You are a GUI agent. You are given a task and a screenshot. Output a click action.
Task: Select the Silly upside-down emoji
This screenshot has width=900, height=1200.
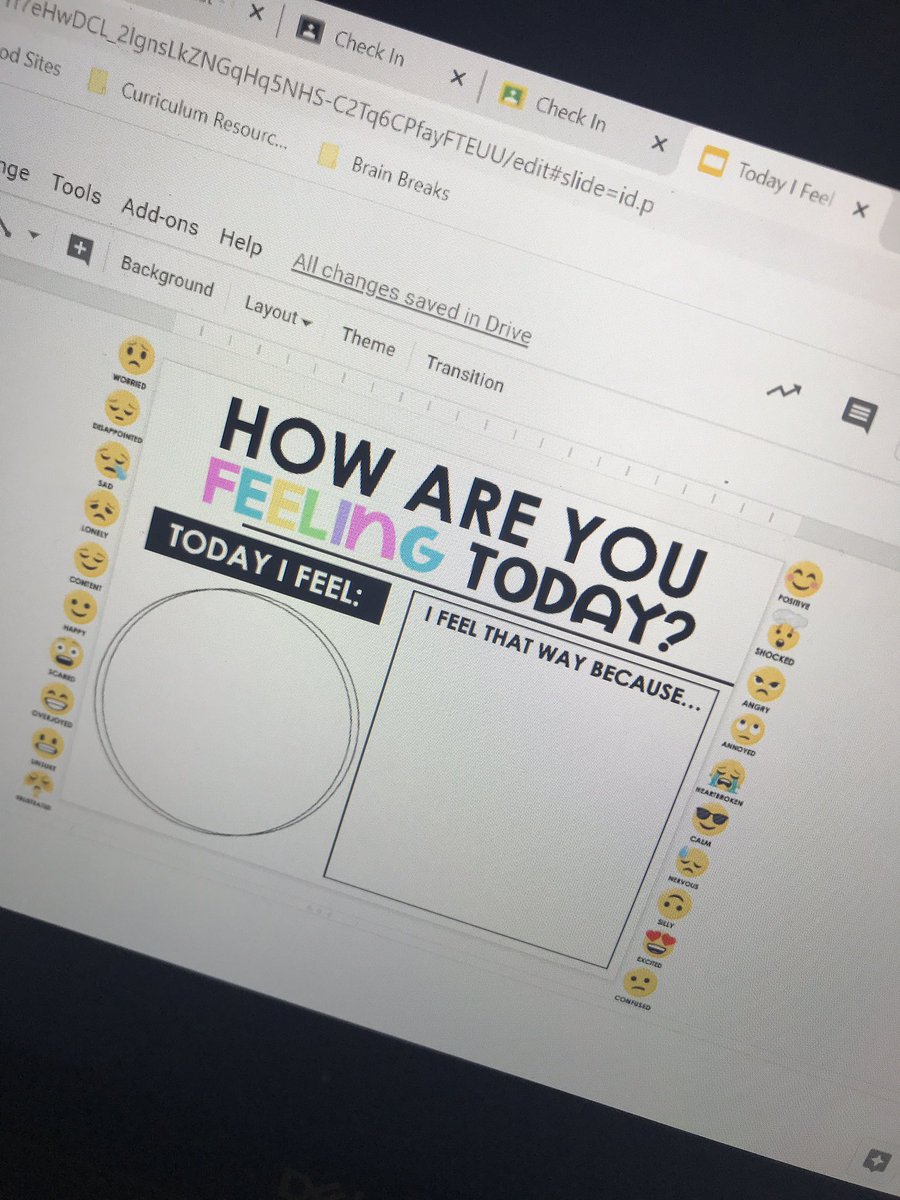point(675,904)
